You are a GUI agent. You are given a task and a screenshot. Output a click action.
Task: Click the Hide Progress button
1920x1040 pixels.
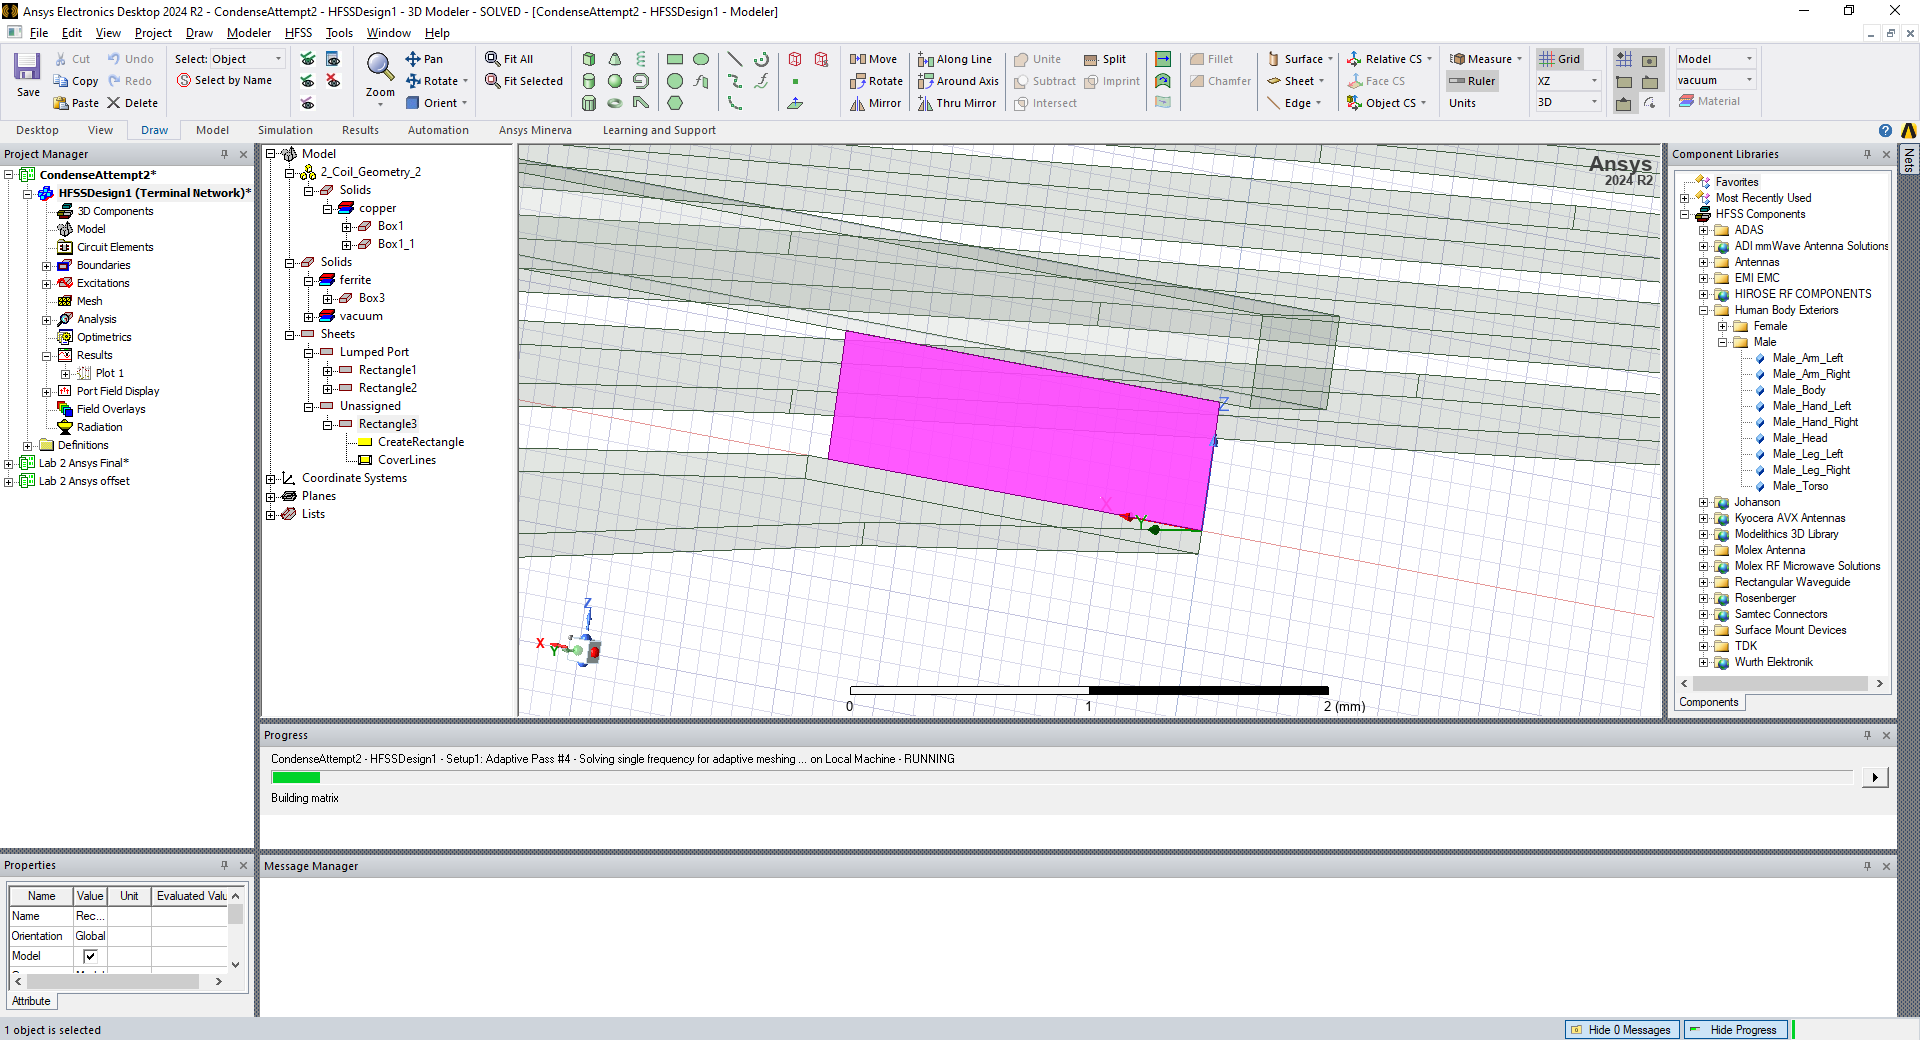coord(1735,1030)
